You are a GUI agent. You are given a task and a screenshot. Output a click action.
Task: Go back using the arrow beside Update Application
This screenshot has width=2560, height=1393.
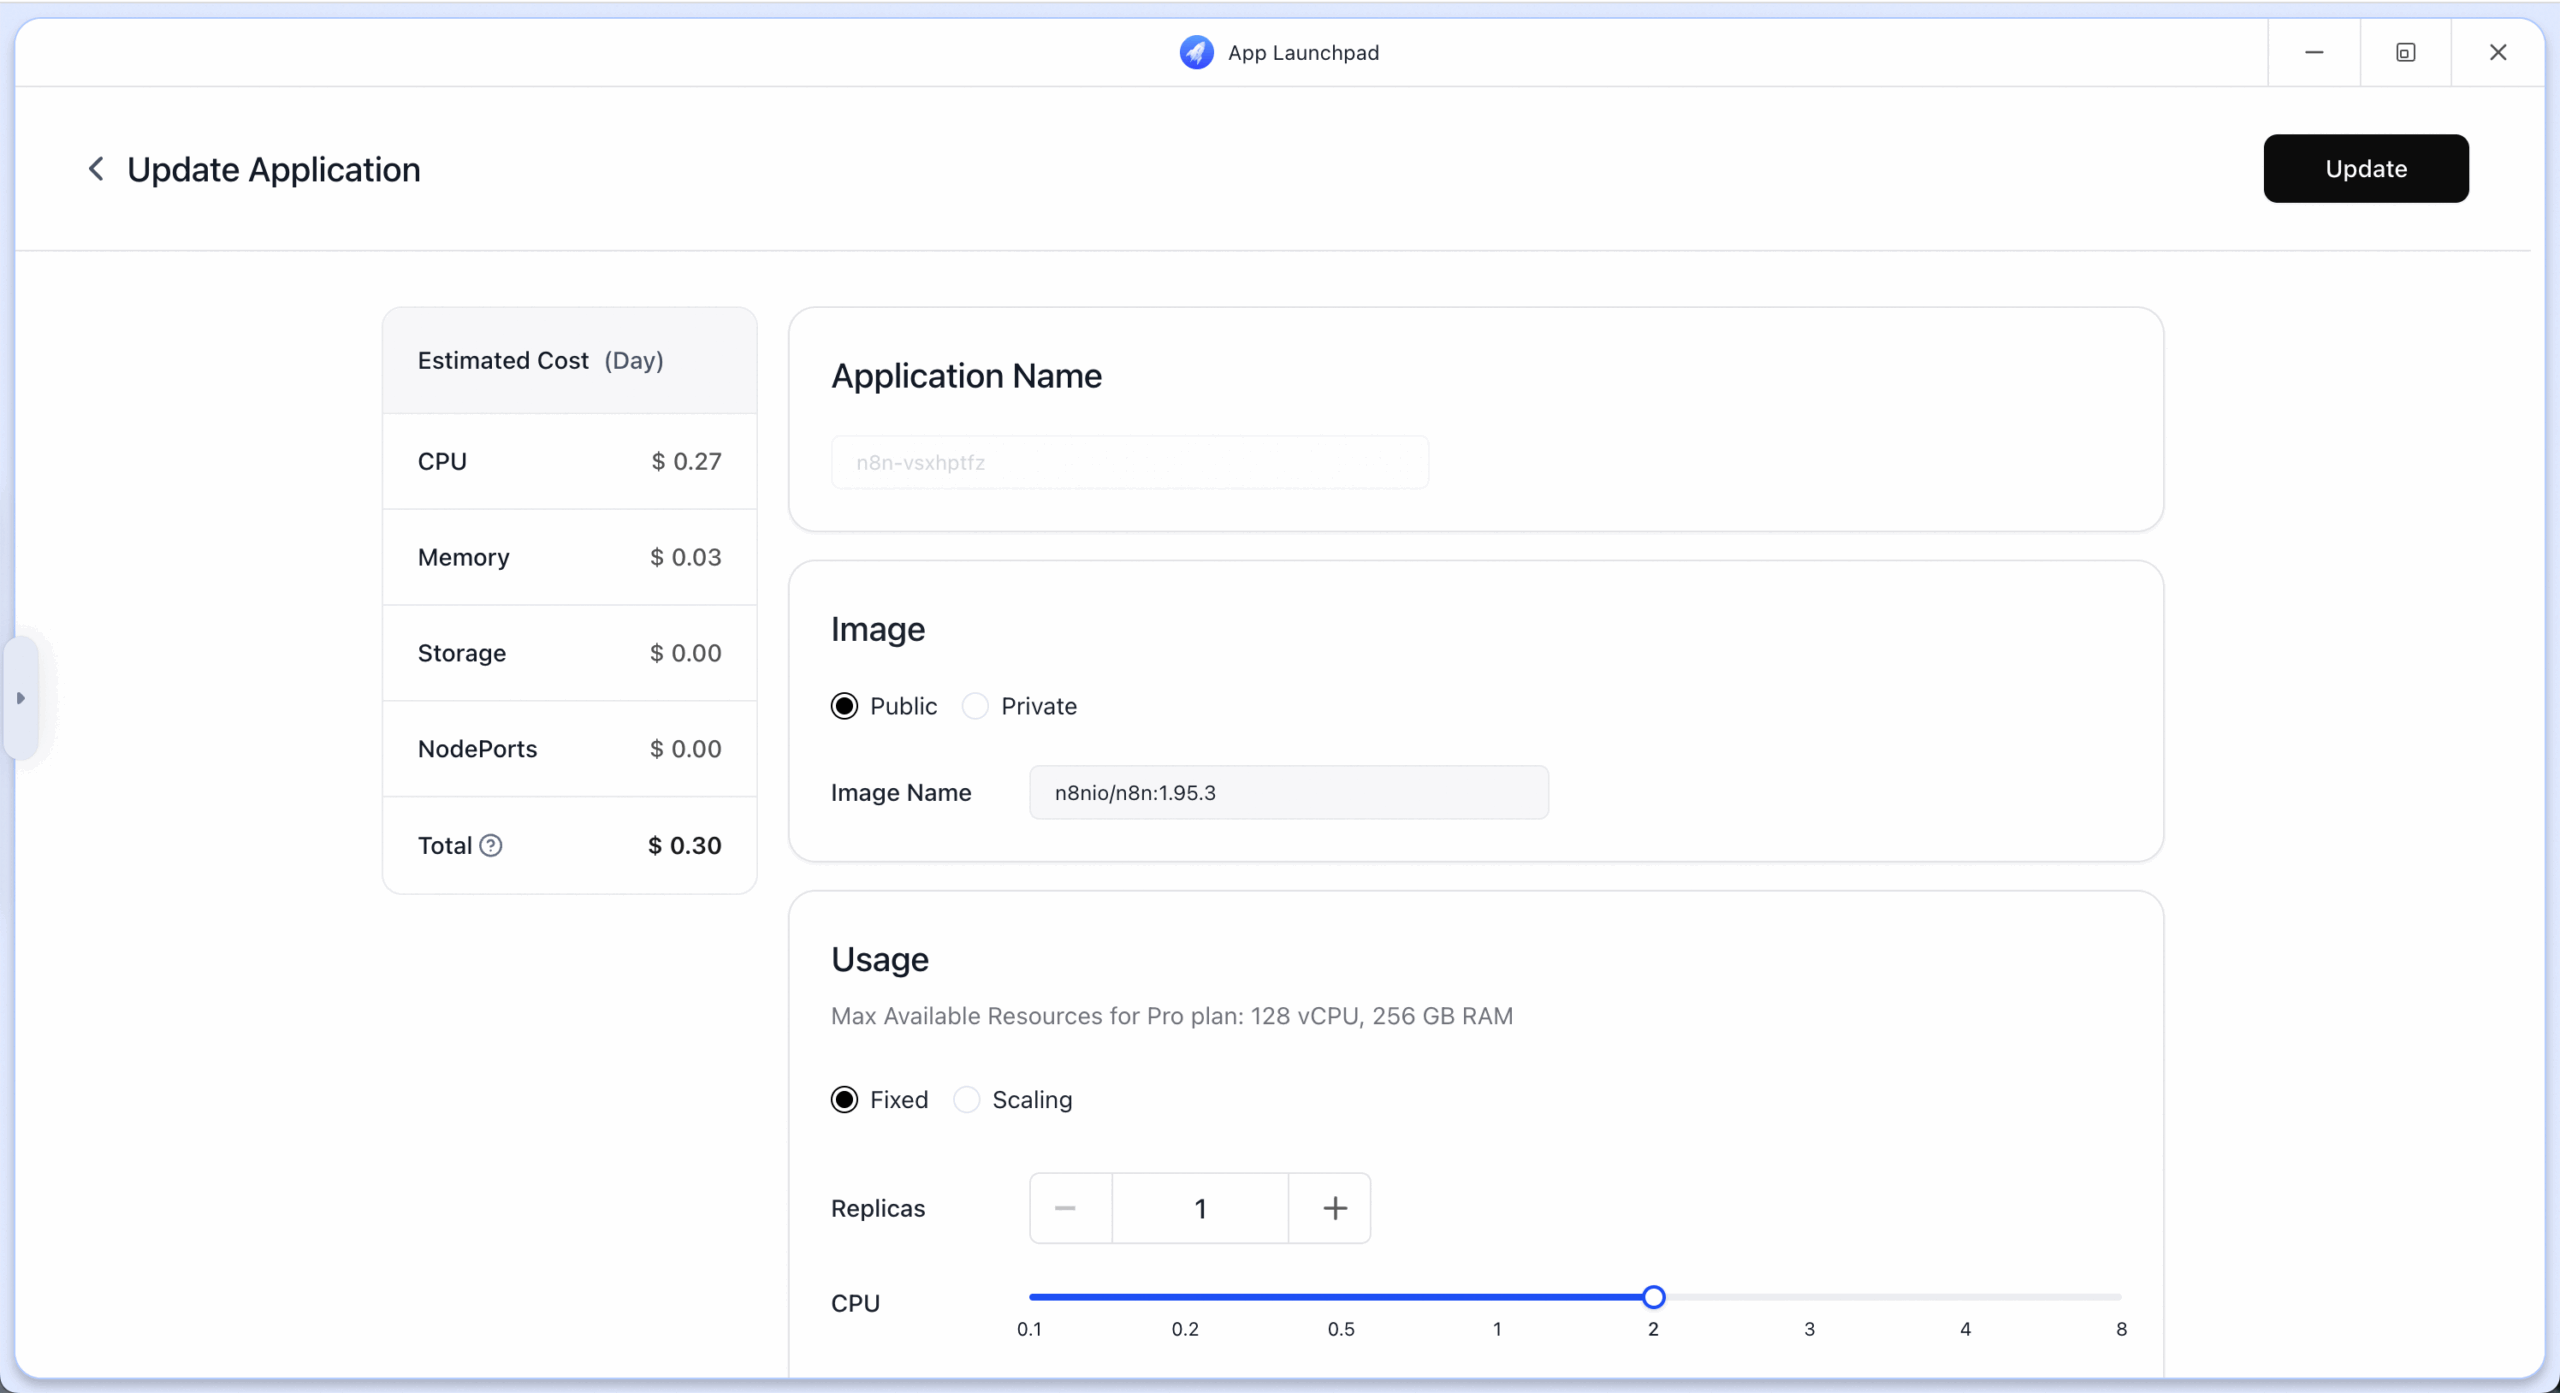(x=96, y=169)
